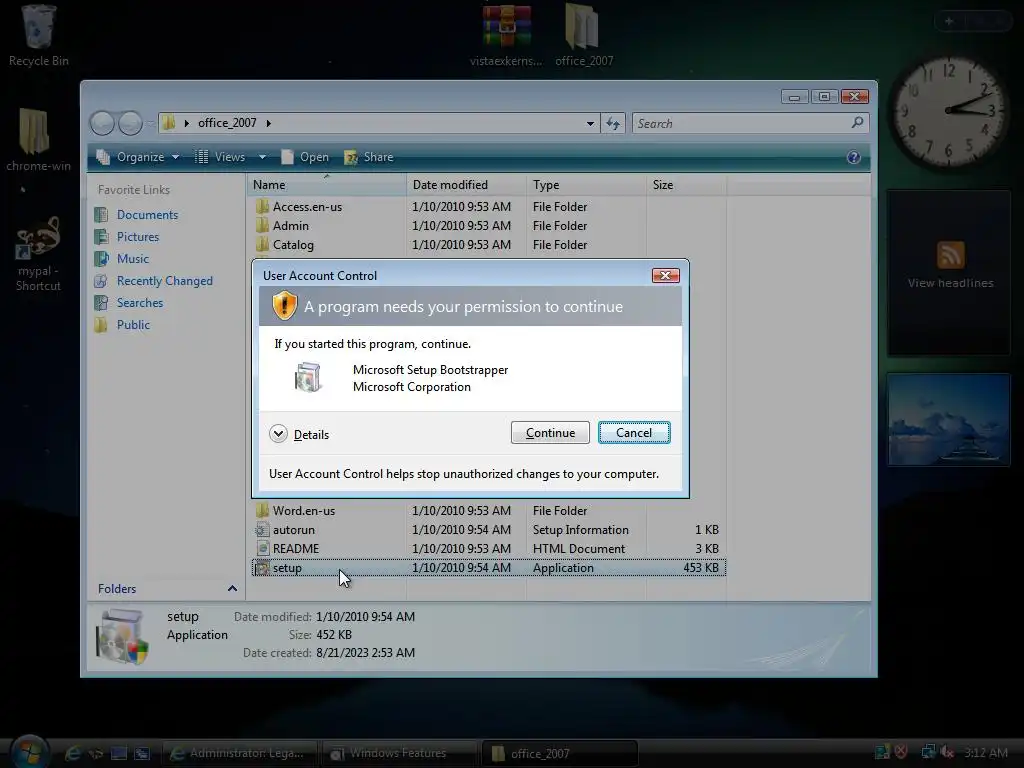Screen dimensions: 1024x768
Task: Sort by Name column header
Action: pos(327,185)
